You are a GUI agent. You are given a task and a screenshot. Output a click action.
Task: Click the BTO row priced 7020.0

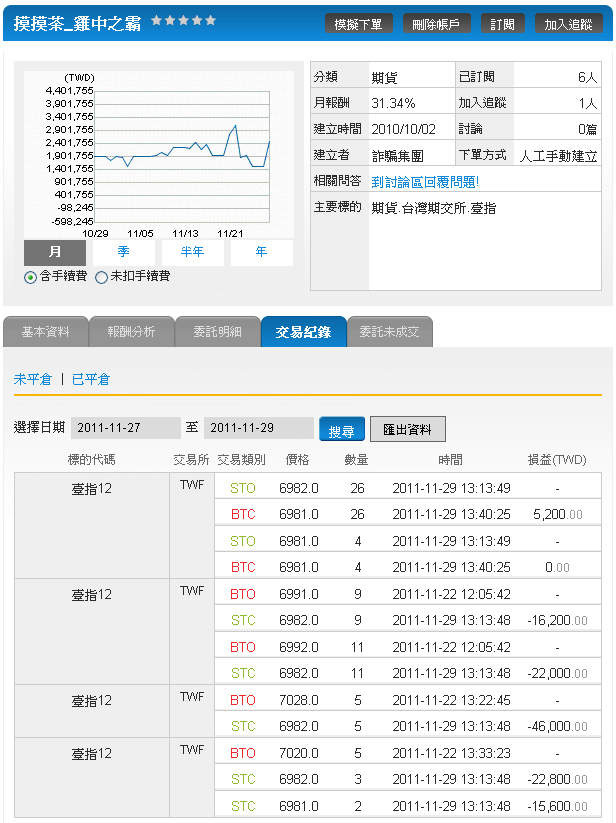coord(408,753)
